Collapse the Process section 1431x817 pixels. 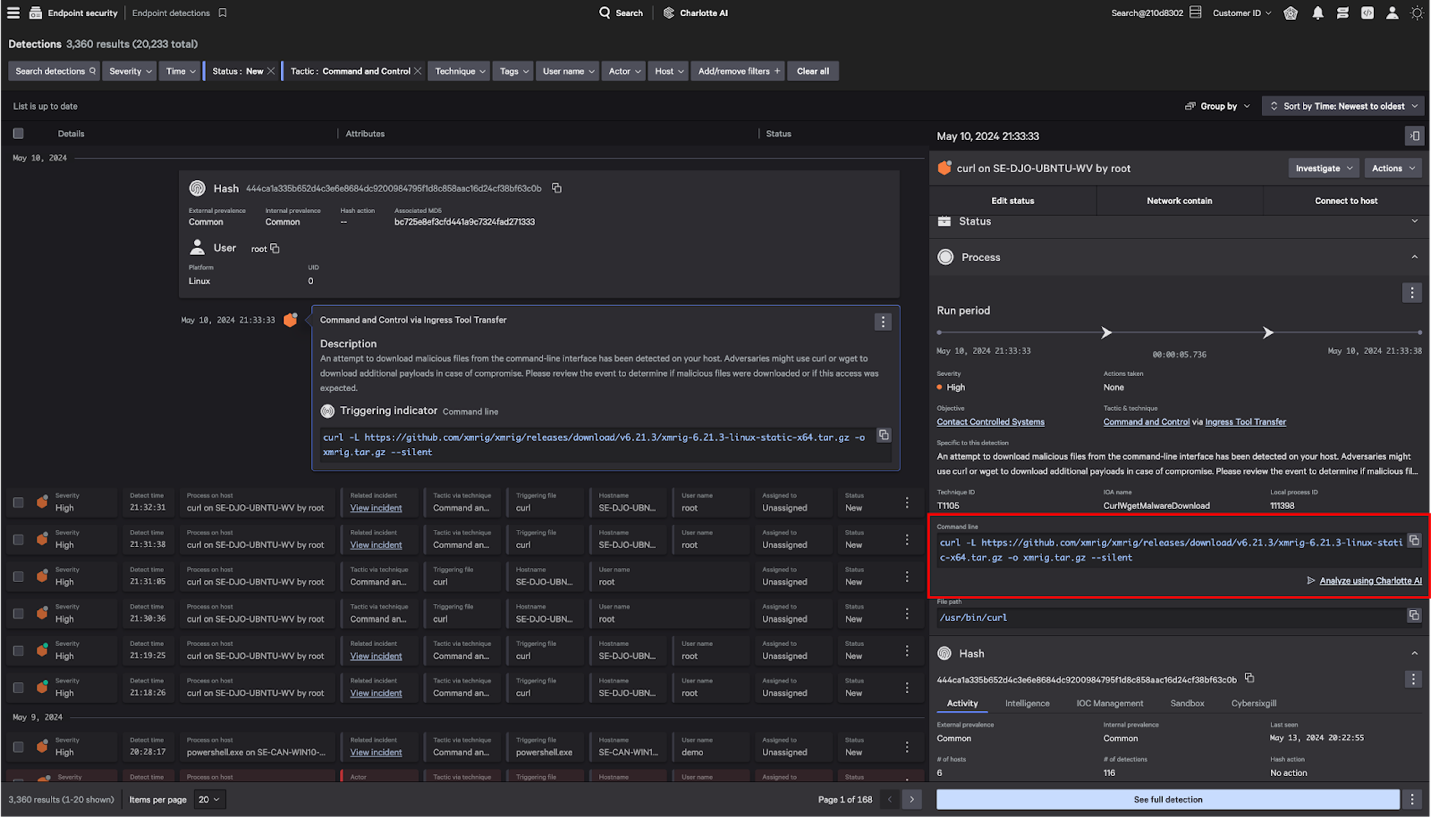pos(1414,257)
